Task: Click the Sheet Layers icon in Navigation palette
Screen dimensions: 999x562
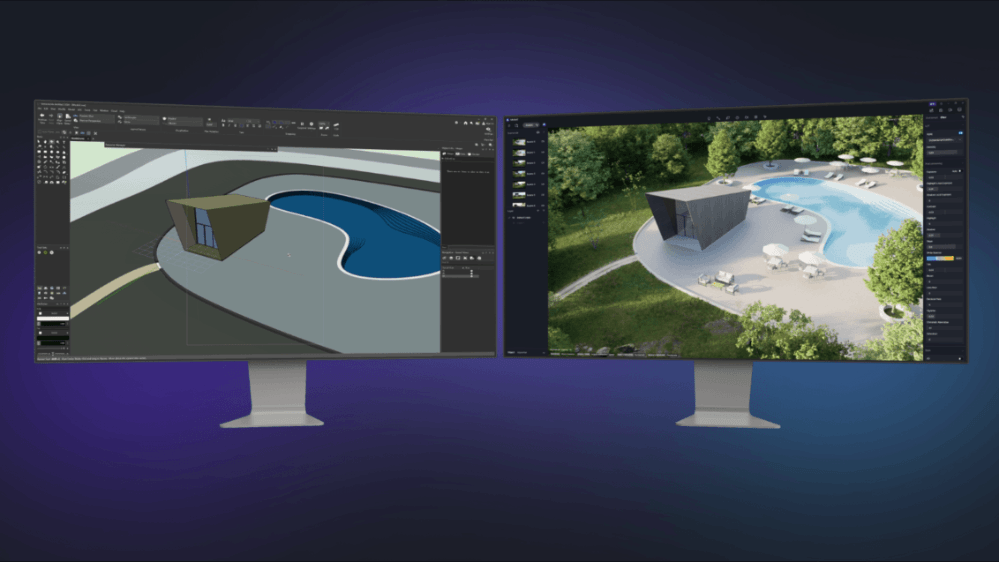Action: [458, 258]
